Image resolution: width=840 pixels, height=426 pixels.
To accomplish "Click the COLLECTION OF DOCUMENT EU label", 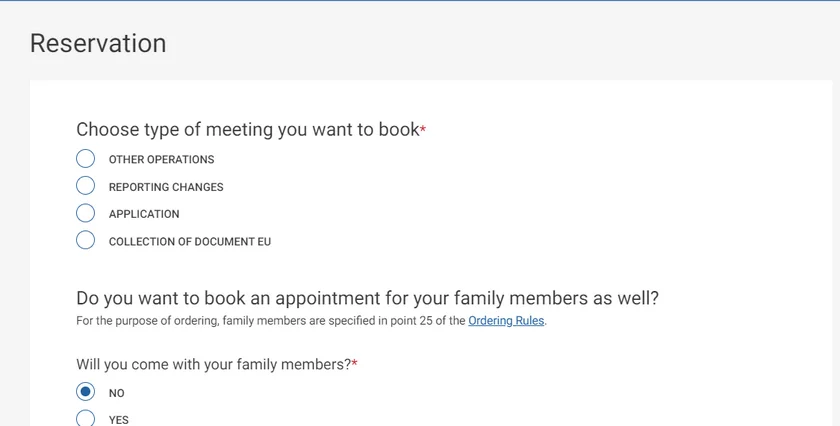I will [190, 242].
